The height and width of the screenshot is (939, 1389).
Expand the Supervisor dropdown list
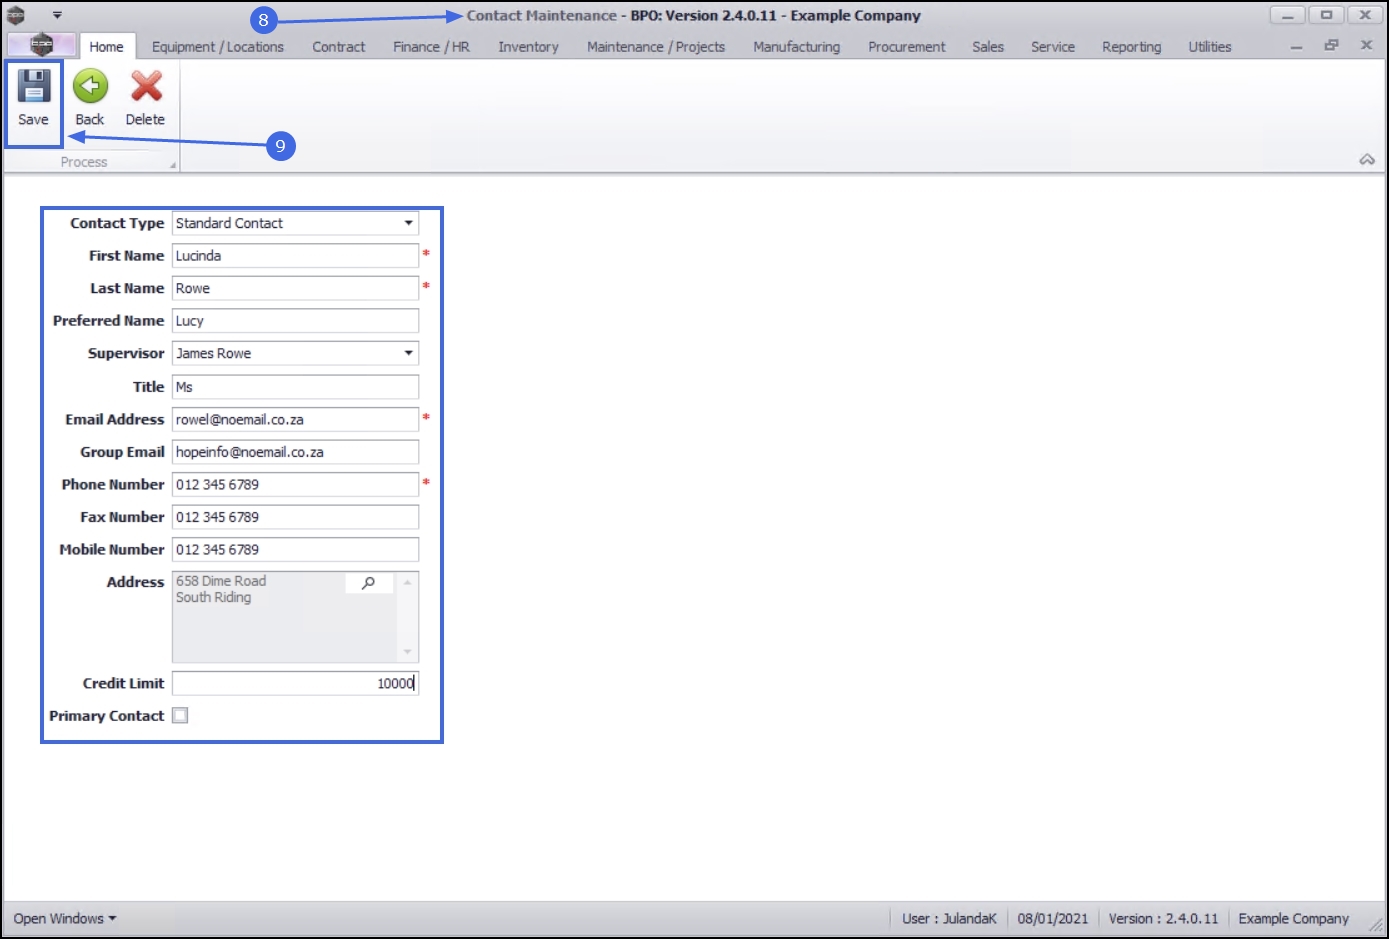click(x=408, y=353)
